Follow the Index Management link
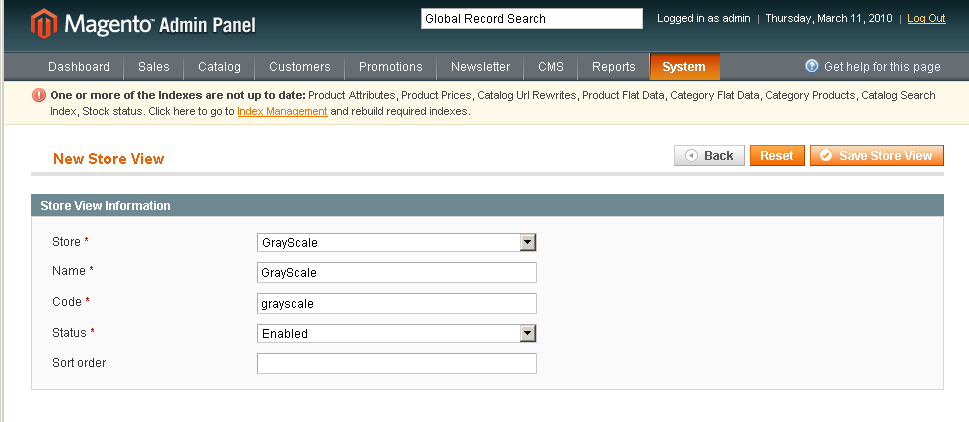 coord(282,112)
